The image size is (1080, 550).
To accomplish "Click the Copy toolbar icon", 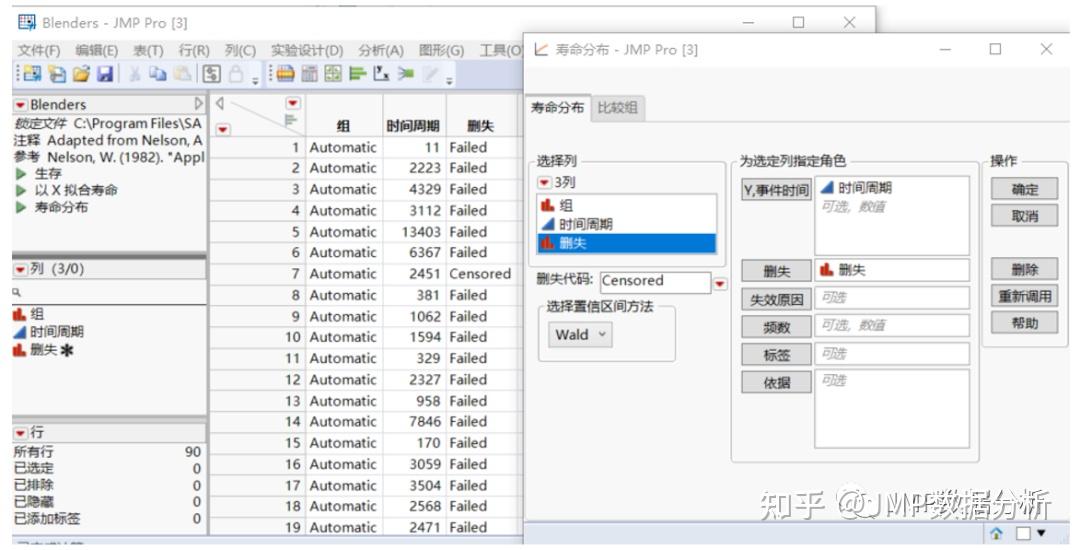I will click(158, 74).
